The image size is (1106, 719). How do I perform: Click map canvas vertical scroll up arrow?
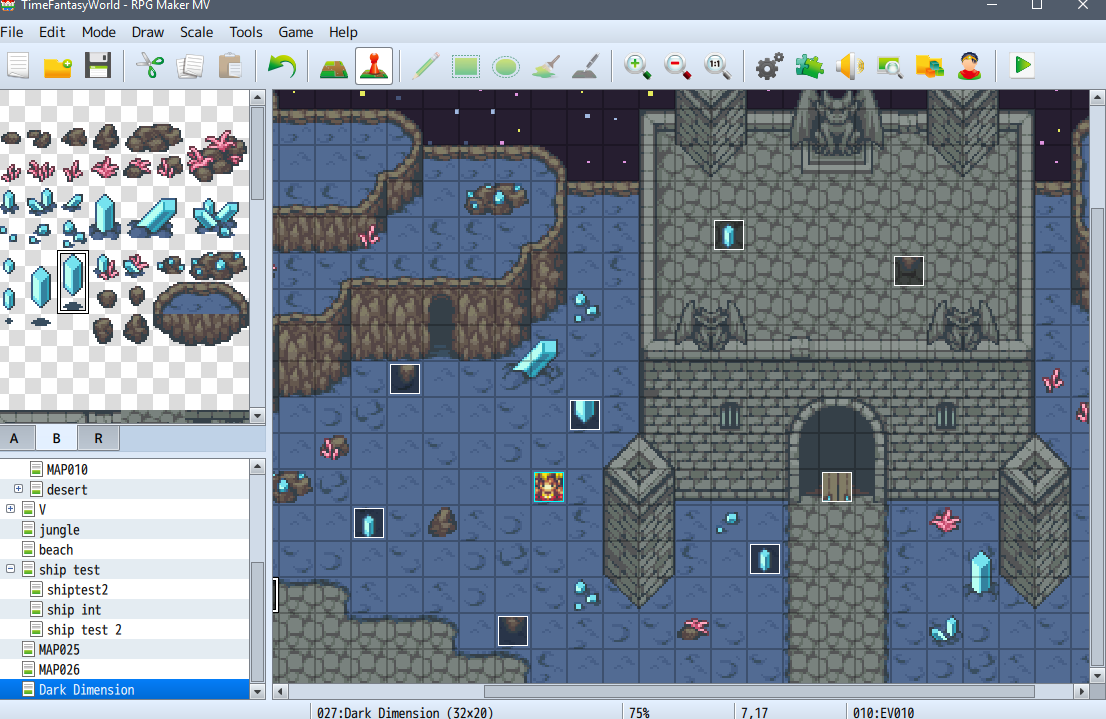1097,97
